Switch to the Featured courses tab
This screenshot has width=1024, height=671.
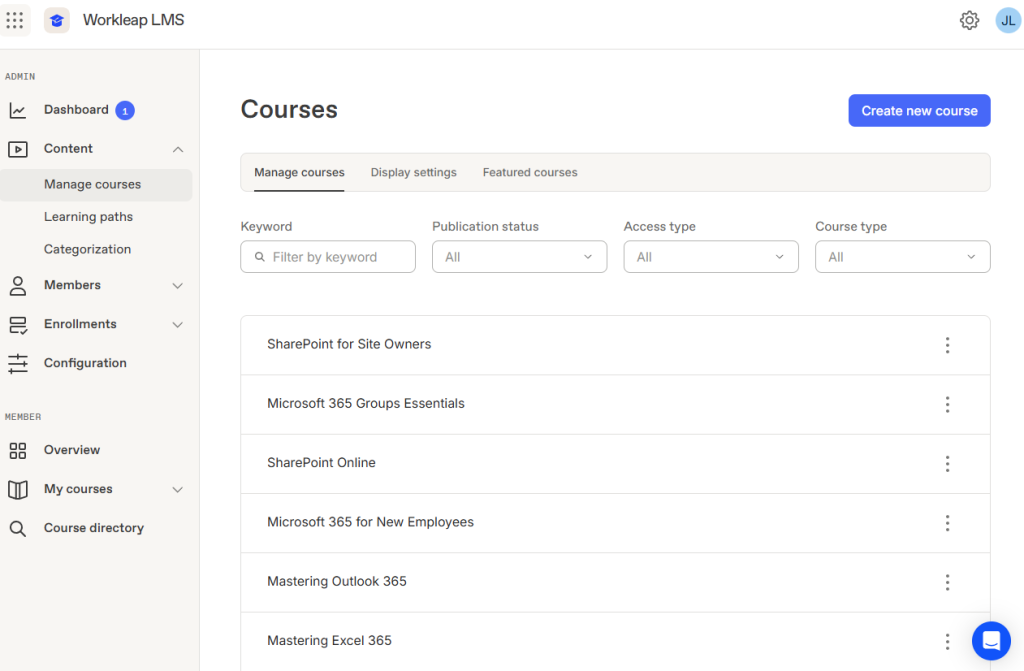530,172
